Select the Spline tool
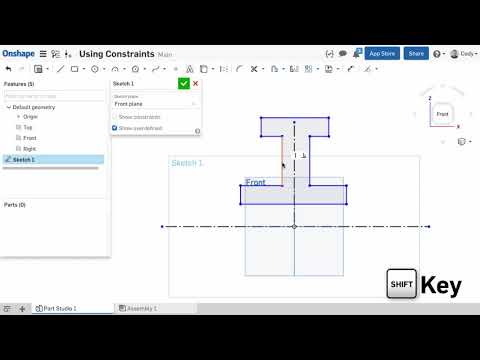Image resolution: width=480 pixels, height=360 pixels. (x=156, y=69)
